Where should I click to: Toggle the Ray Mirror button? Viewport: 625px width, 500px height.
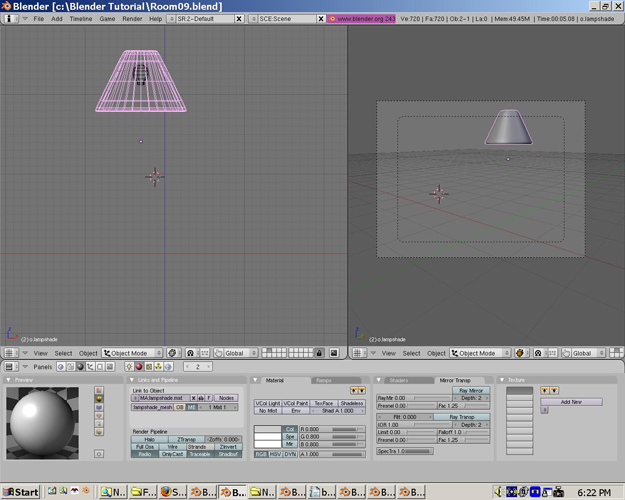coord(470,390)
